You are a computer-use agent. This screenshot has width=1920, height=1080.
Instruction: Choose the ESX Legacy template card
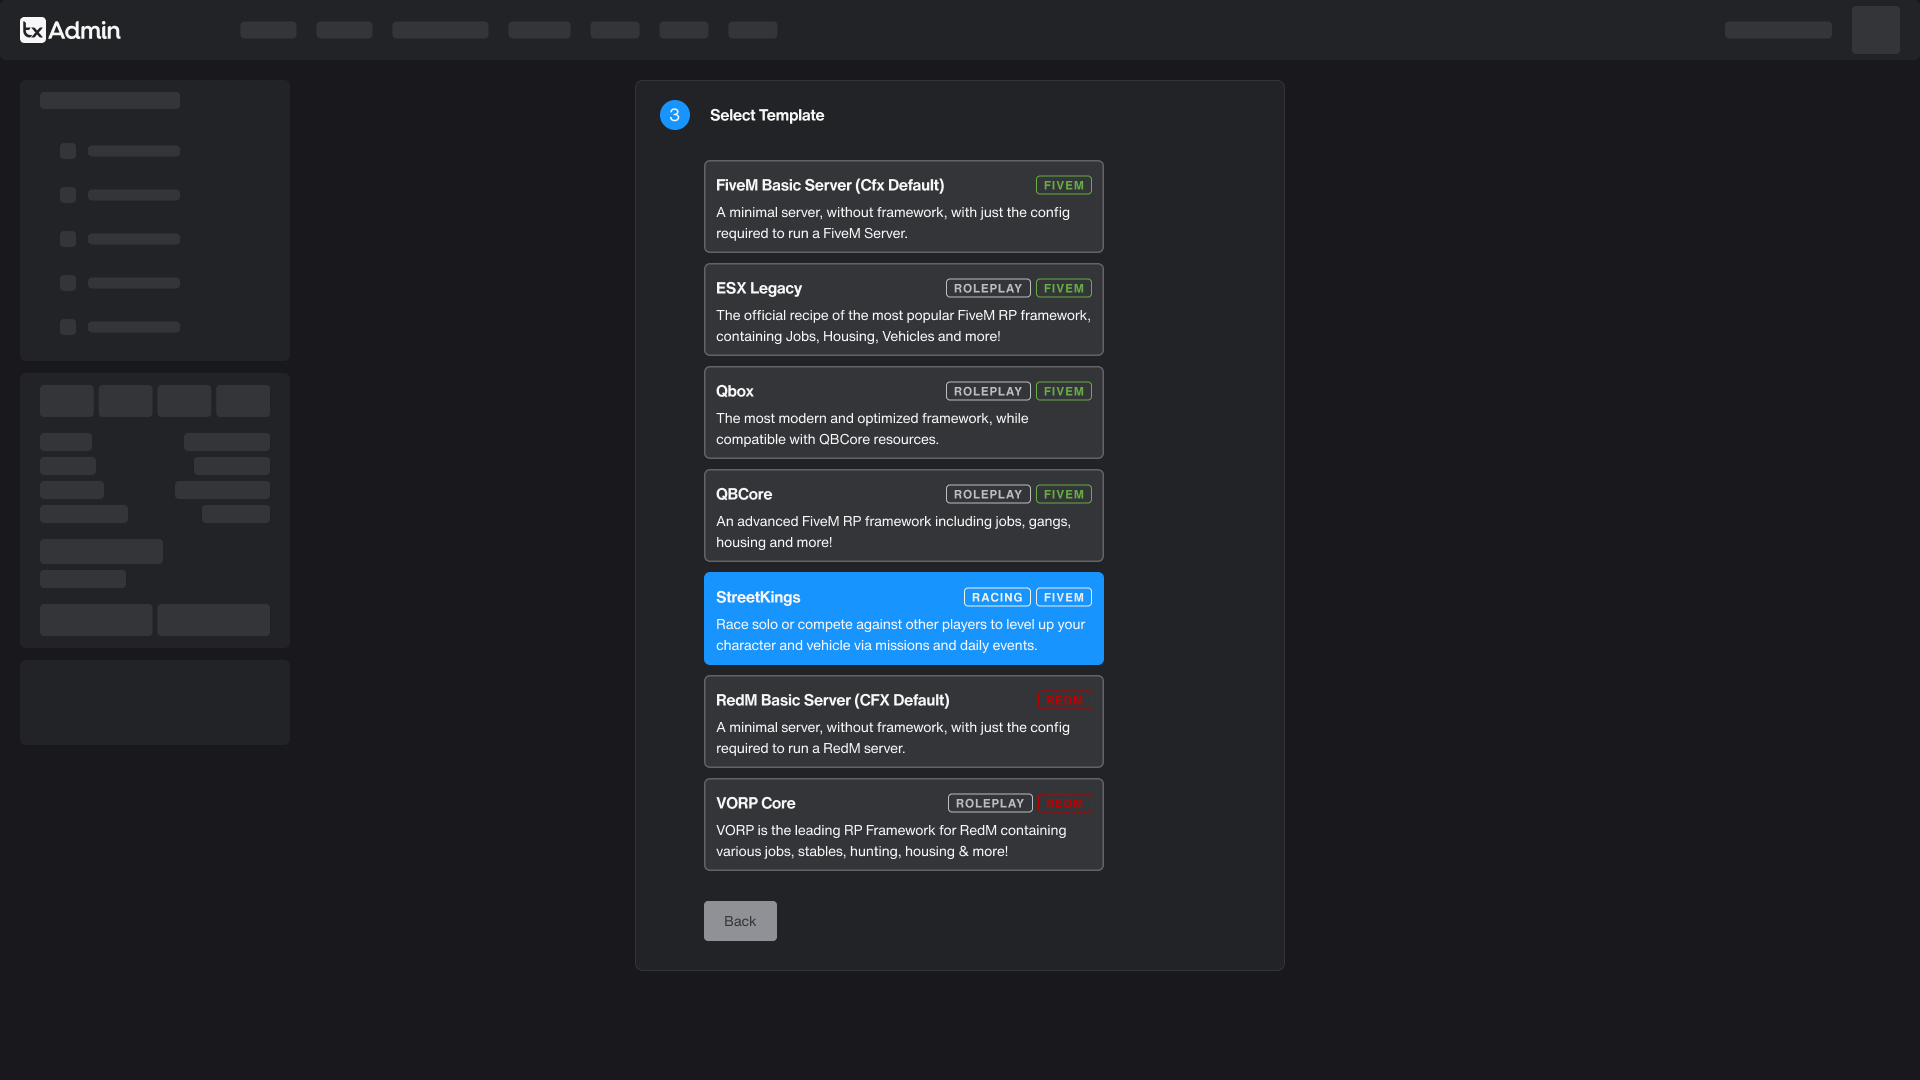[x=903, y=310]
